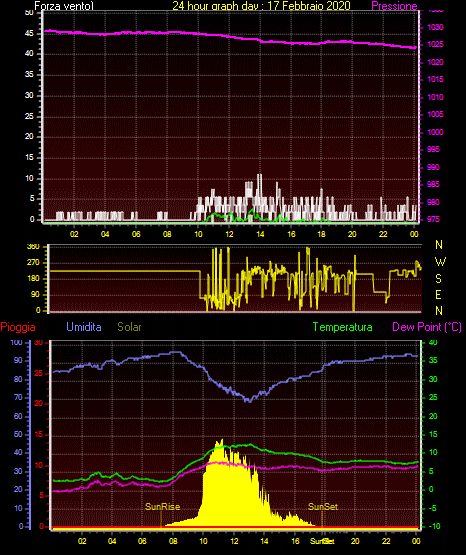Click the 'Forza vento' axis title
The height and width of the screenshot is (555, 466).
[x=63, y=6]
